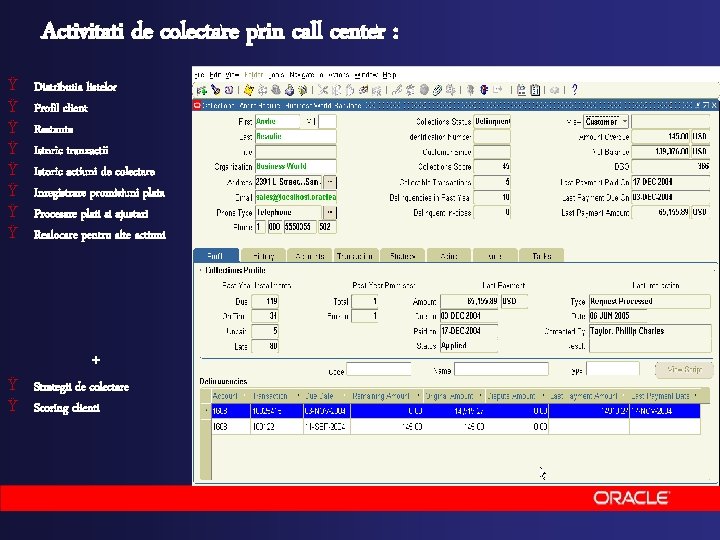720x540 pixels.
Task: Switch to the Notes tab
Action: point(495,256)
